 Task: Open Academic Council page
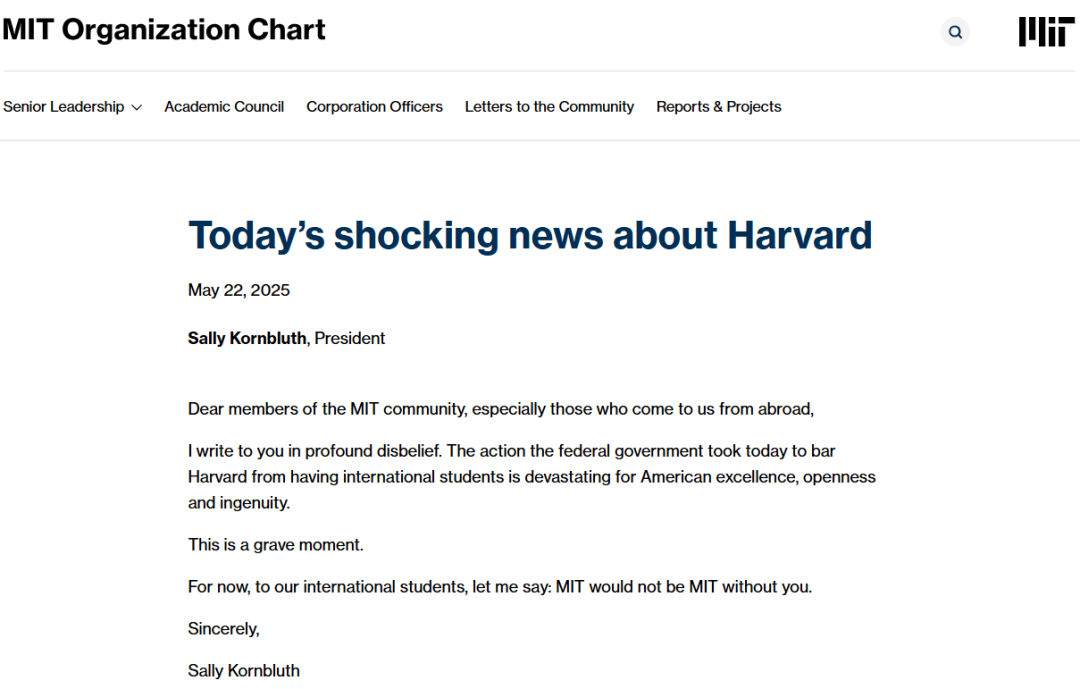click(x=224, y=107)
